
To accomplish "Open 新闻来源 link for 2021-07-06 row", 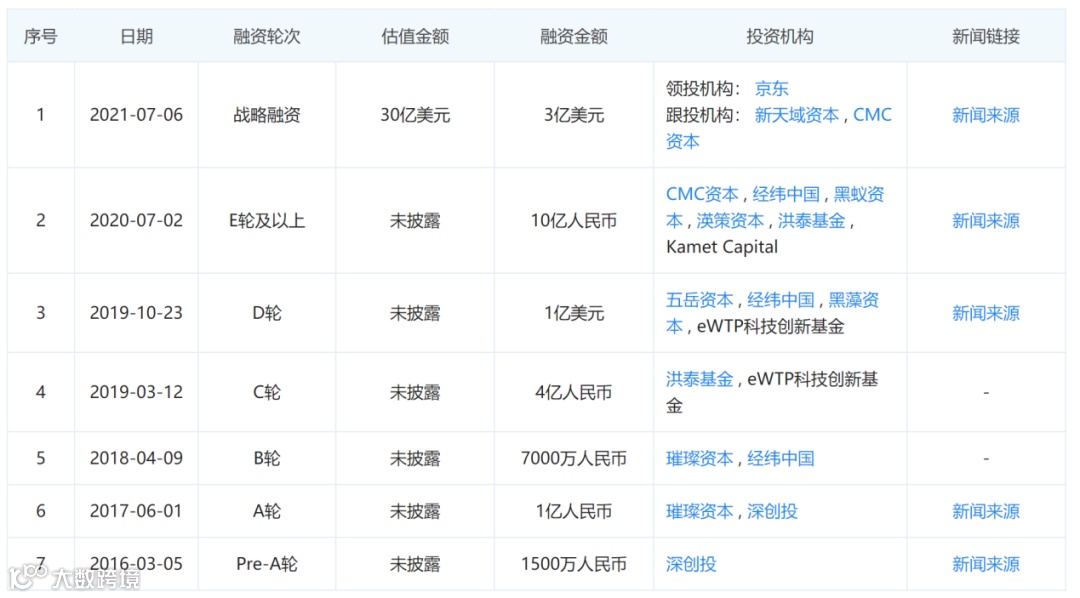I will [x=986, y=115].
